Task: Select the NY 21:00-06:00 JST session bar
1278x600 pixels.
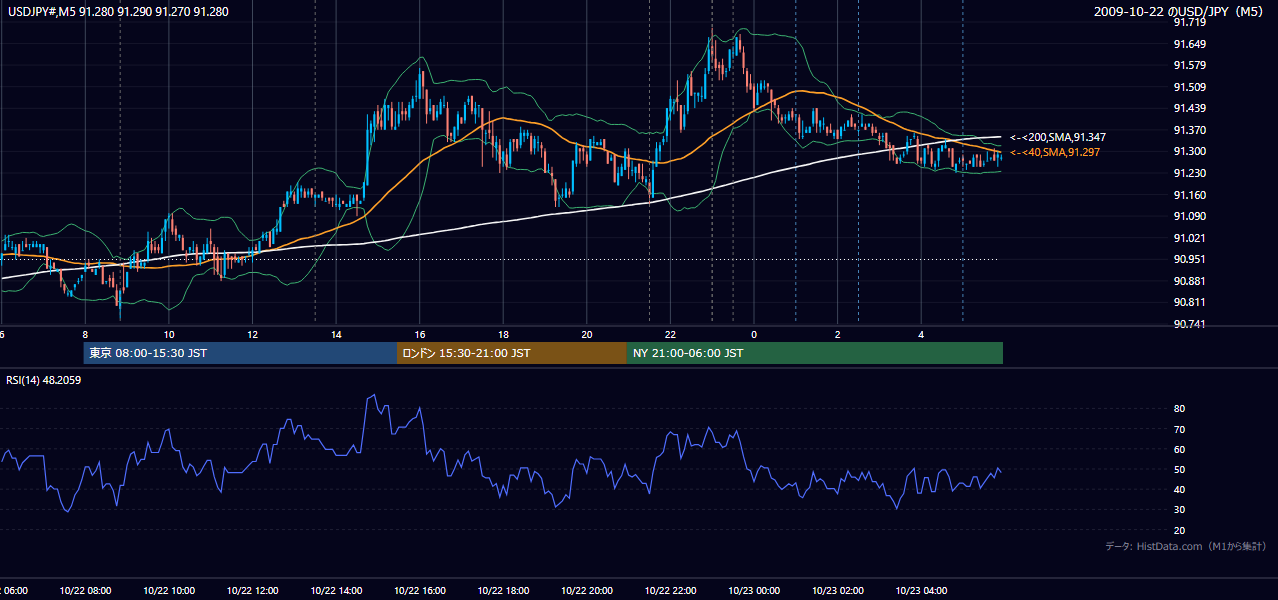Action: pos(815,353)
